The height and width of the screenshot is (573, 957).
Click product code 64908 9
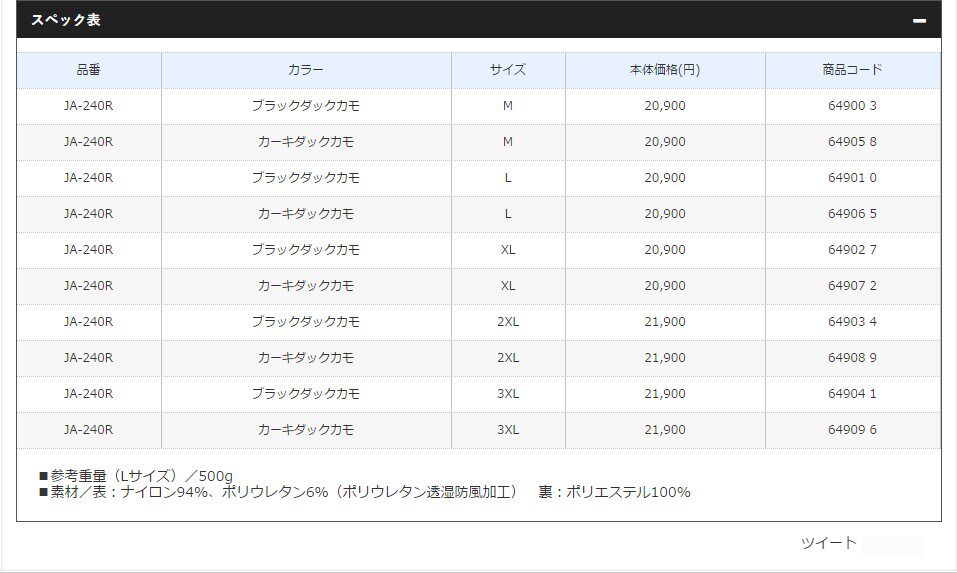[852, 358]
